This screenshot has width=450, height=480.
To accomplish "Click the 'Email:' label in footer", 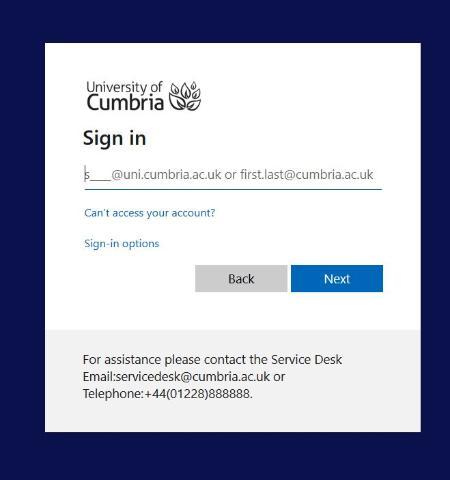I will pyautogui.click(x=99, y=377).
